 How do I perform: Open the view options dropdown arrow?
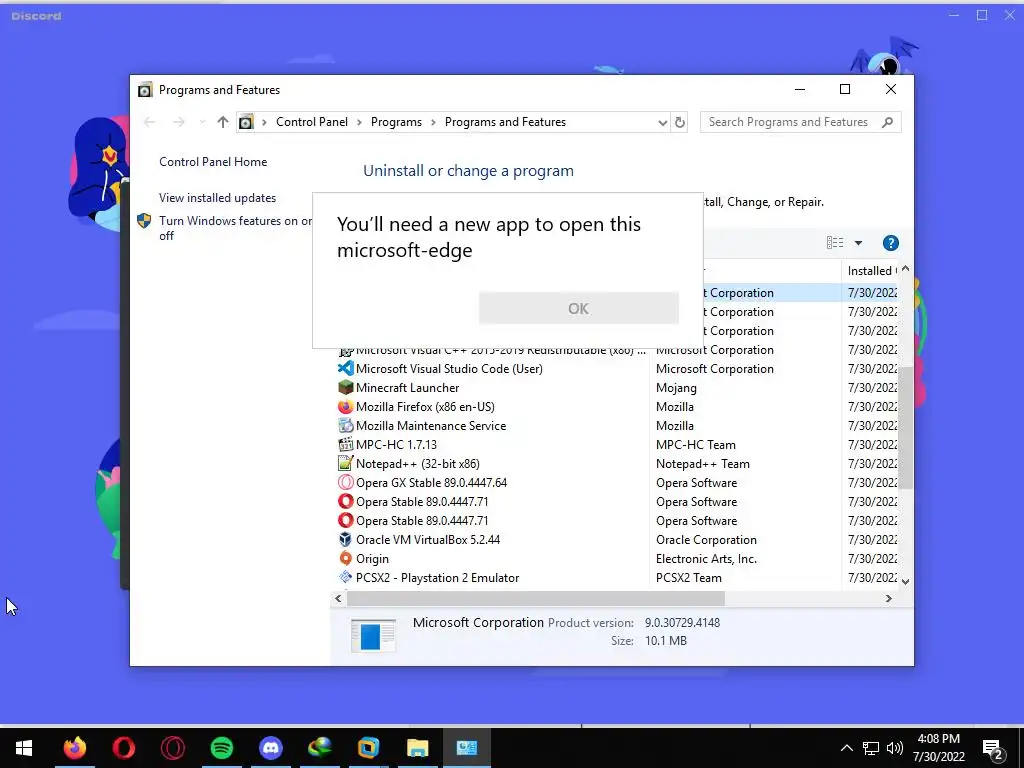(858, 243)
